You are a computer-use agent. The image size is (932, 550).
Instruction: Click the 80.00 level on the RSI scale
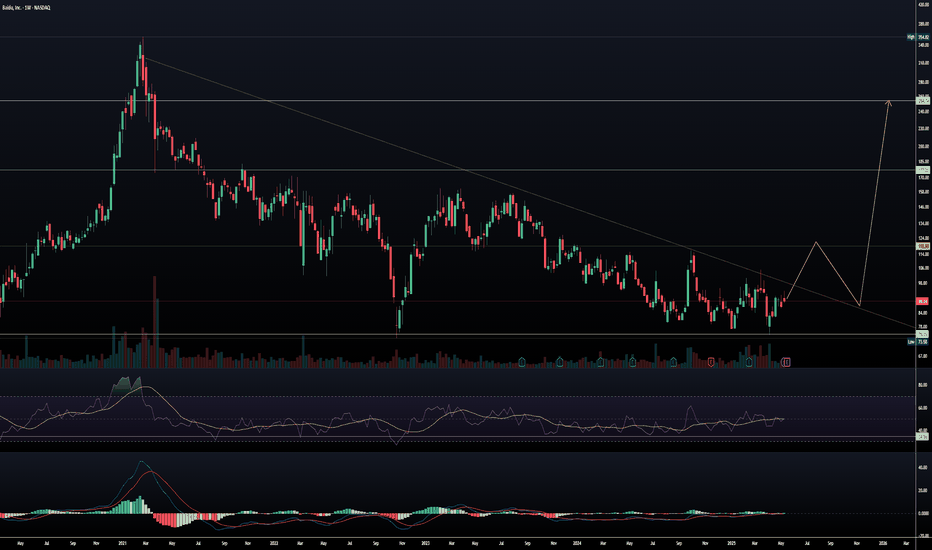(x=924, y=385)
